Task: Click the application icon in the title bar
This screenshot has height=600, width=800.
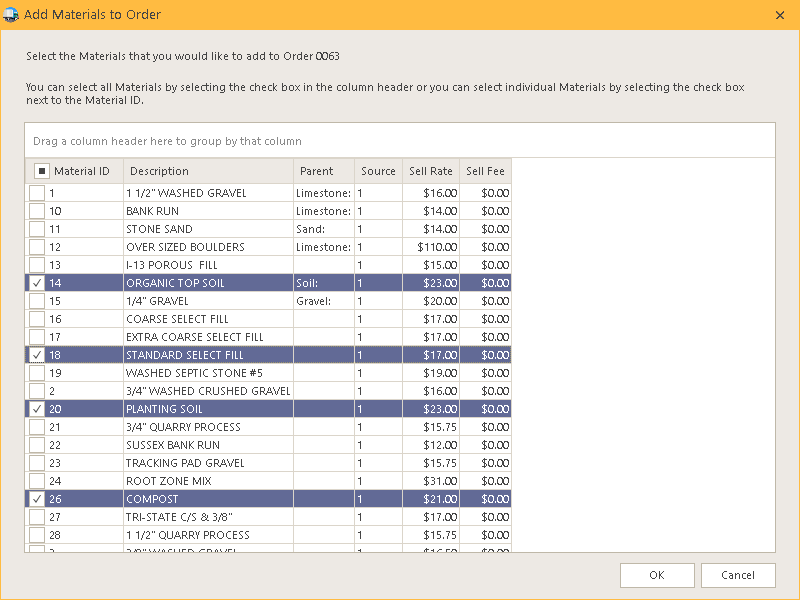Action: coord(11,15)
